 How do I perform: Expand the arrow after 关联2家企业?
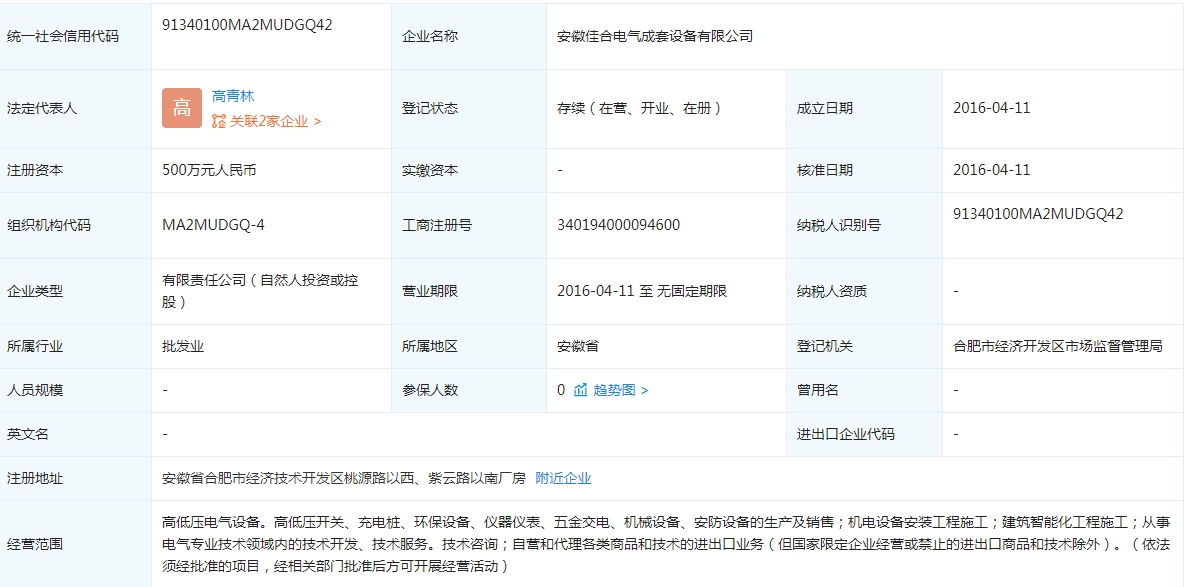[317, 121]
